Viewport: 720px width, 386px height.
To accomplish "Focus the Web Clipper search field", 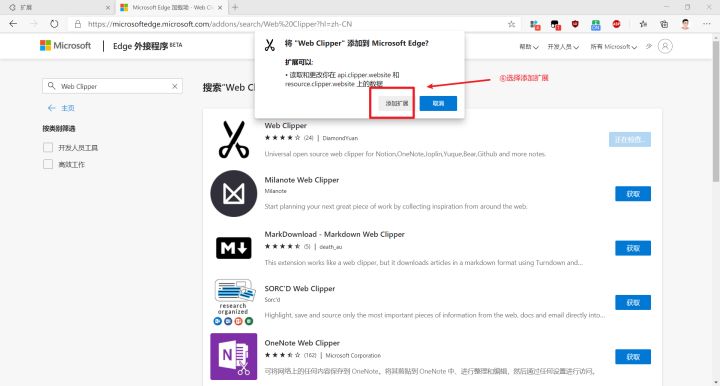I will [112, 86].
